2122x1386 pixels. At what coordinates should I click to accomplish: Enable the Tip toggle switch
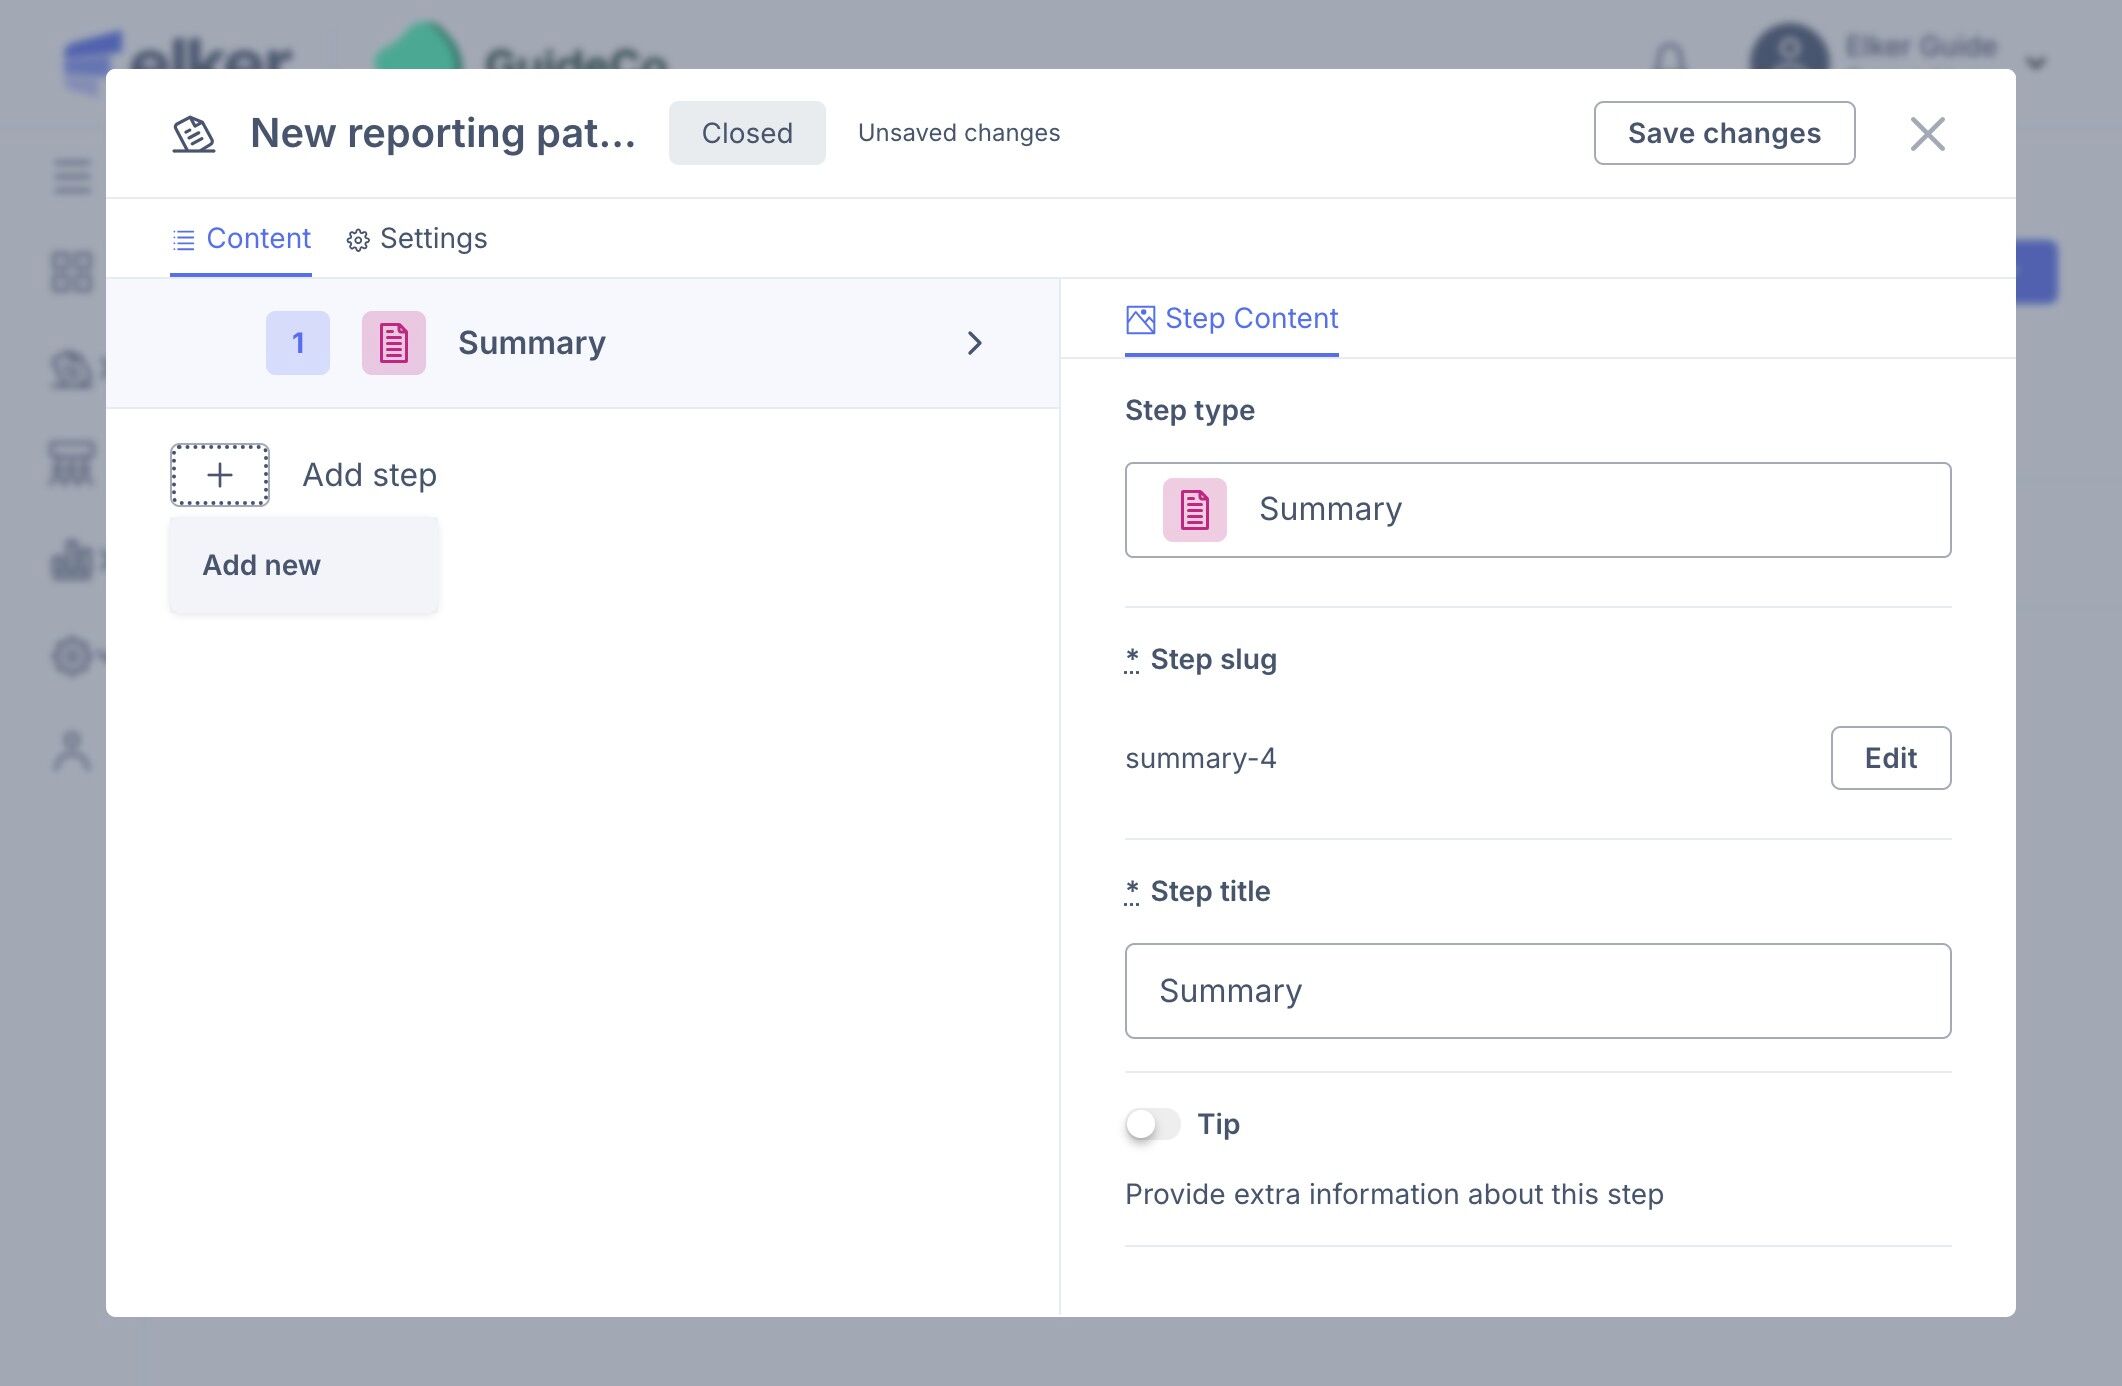point(1152,1124)
